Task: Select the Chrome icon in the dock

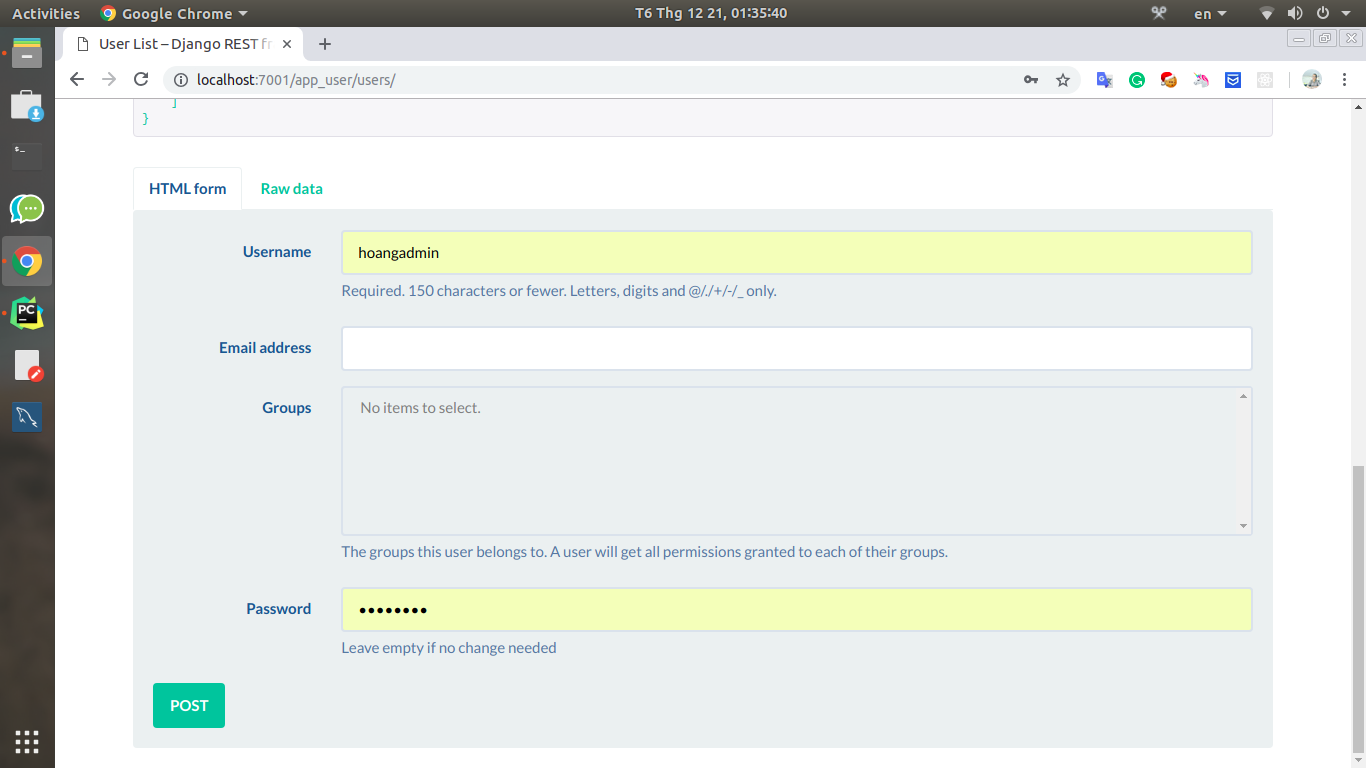Action: [x=27, y=262]
